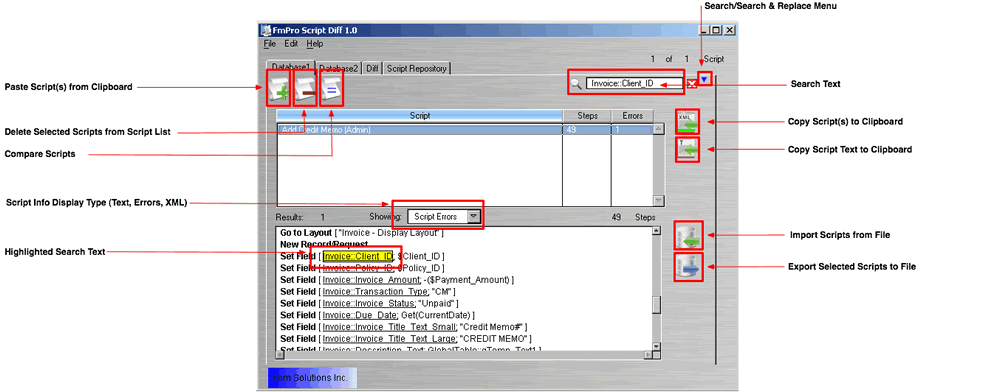Click script text vertical scrollbar thumb
This screenshot has height=392, width=1000.
pos(656,305)
